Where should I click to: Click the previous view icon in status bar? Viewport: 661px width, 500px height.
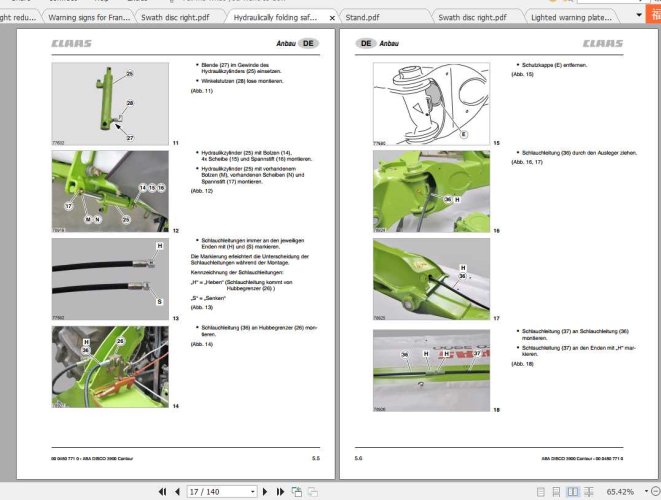click(x=297, y=492)
